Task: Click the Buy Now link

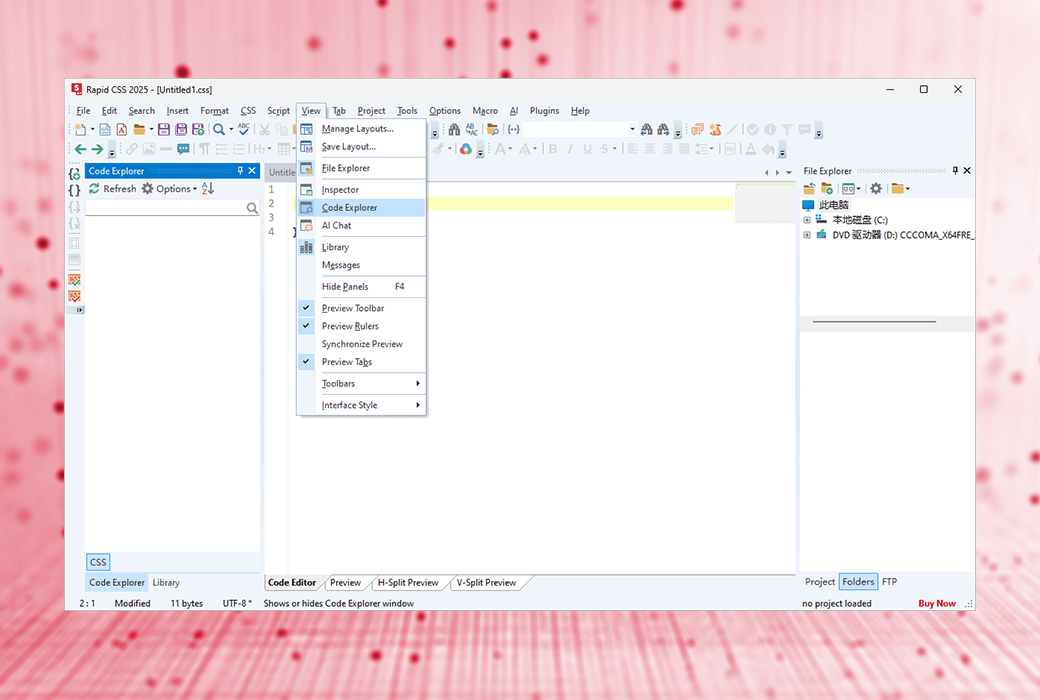Action: click(x=937, y=603)
